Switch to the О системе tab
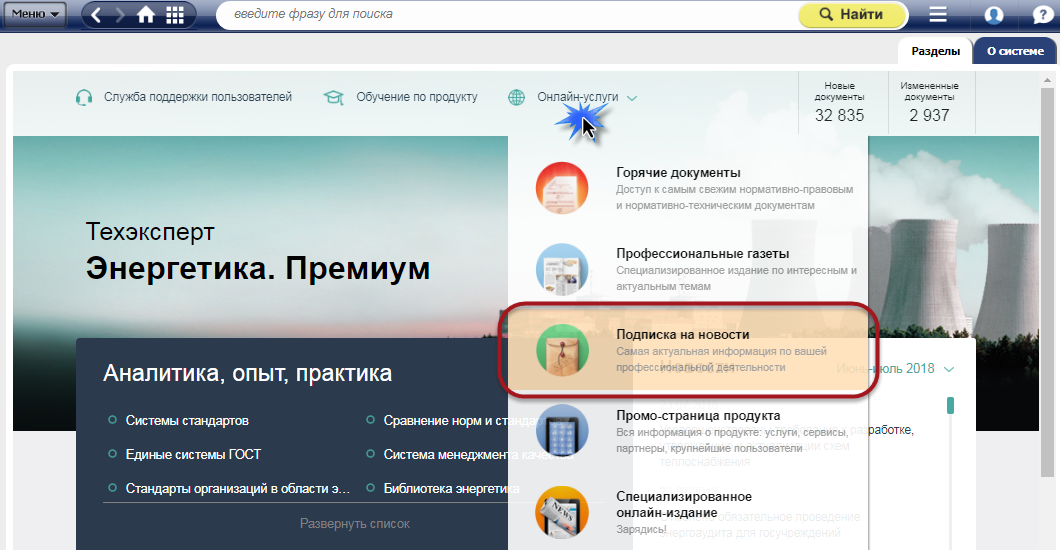1060x550 pixels. (1014, 51)
